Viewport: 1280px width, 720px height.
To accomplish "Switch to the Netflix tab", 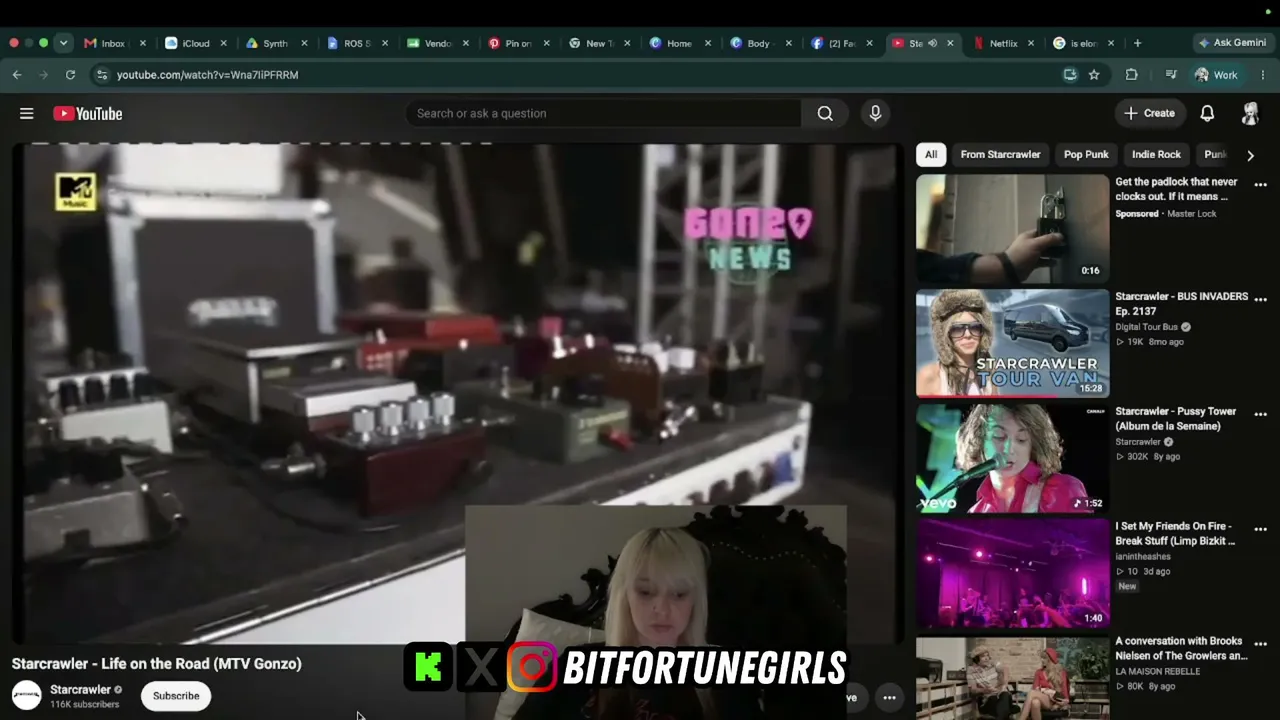I will [1003, 43].
